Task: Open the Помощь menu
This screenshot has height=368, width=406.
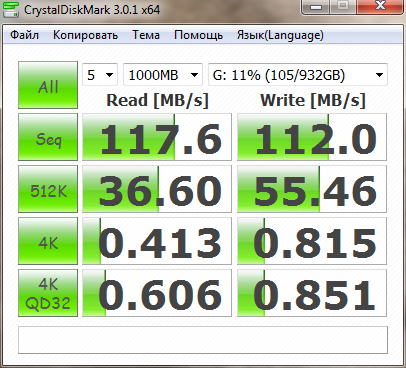Action: tap(198, 35)
